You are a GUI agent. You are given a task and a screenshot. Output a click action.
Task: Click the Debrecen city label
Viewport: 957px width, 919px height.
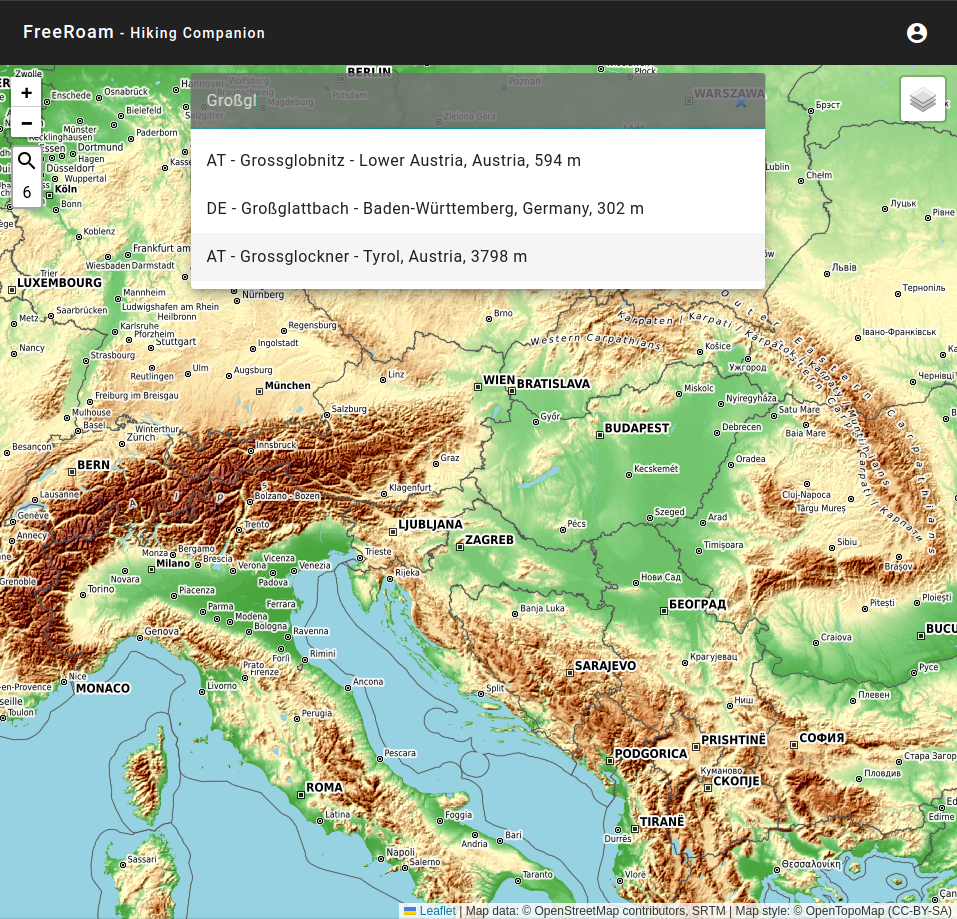(x=742, y=427)
